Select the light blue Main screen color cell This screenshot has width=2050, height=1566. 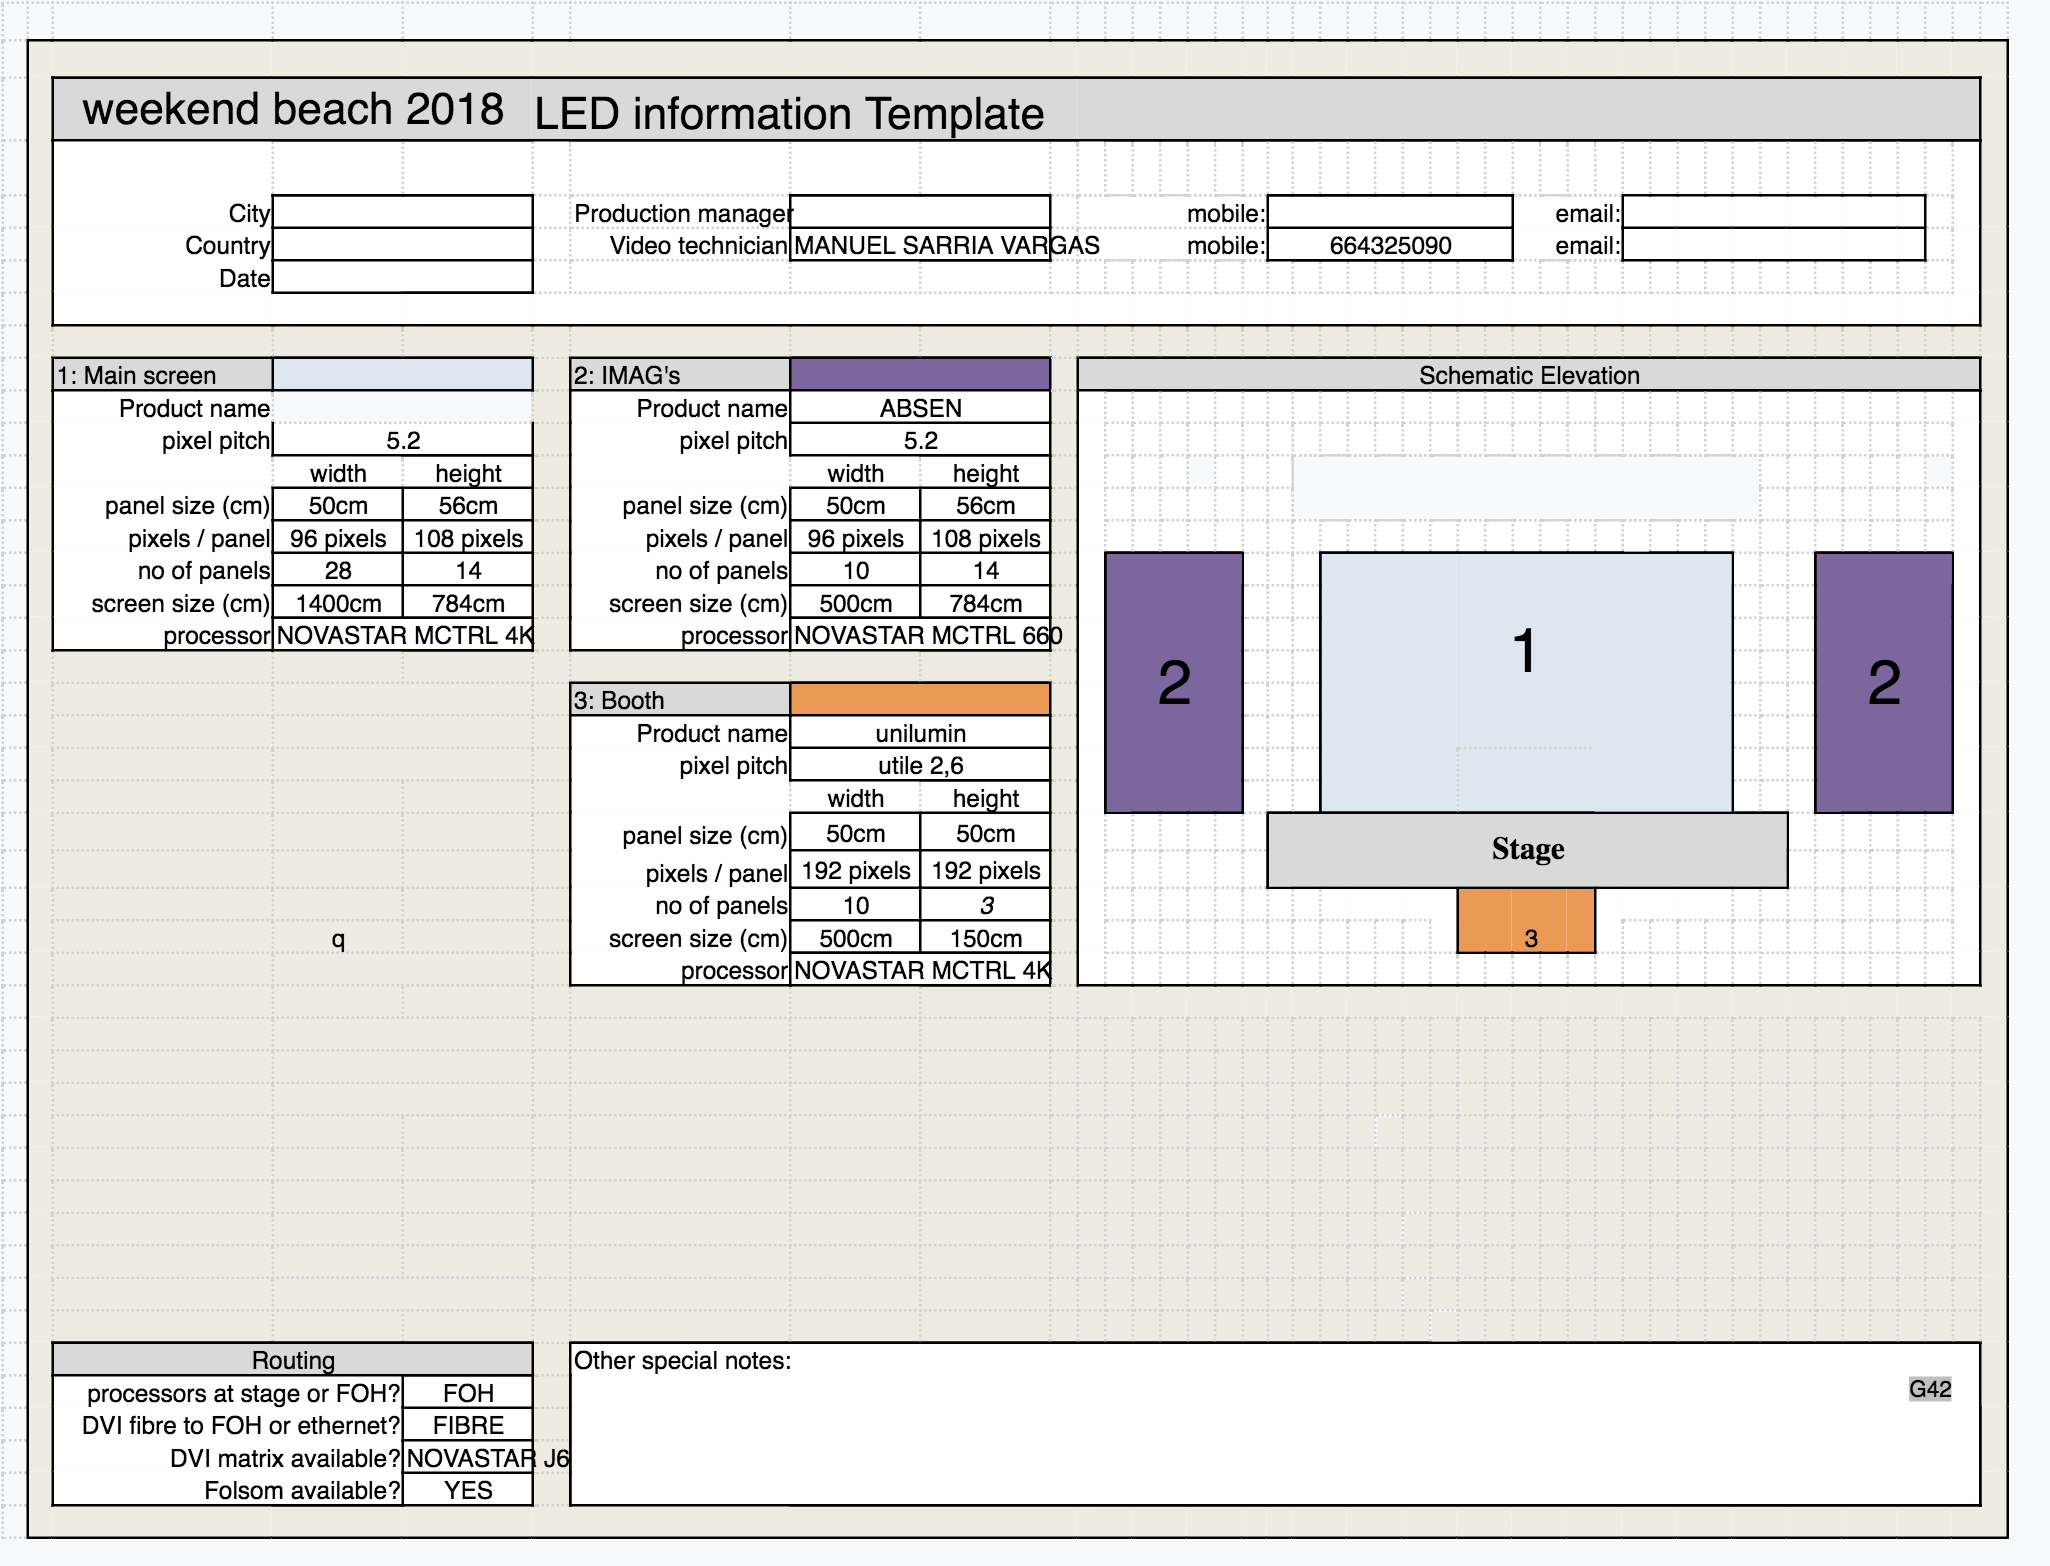coord(402,375)
